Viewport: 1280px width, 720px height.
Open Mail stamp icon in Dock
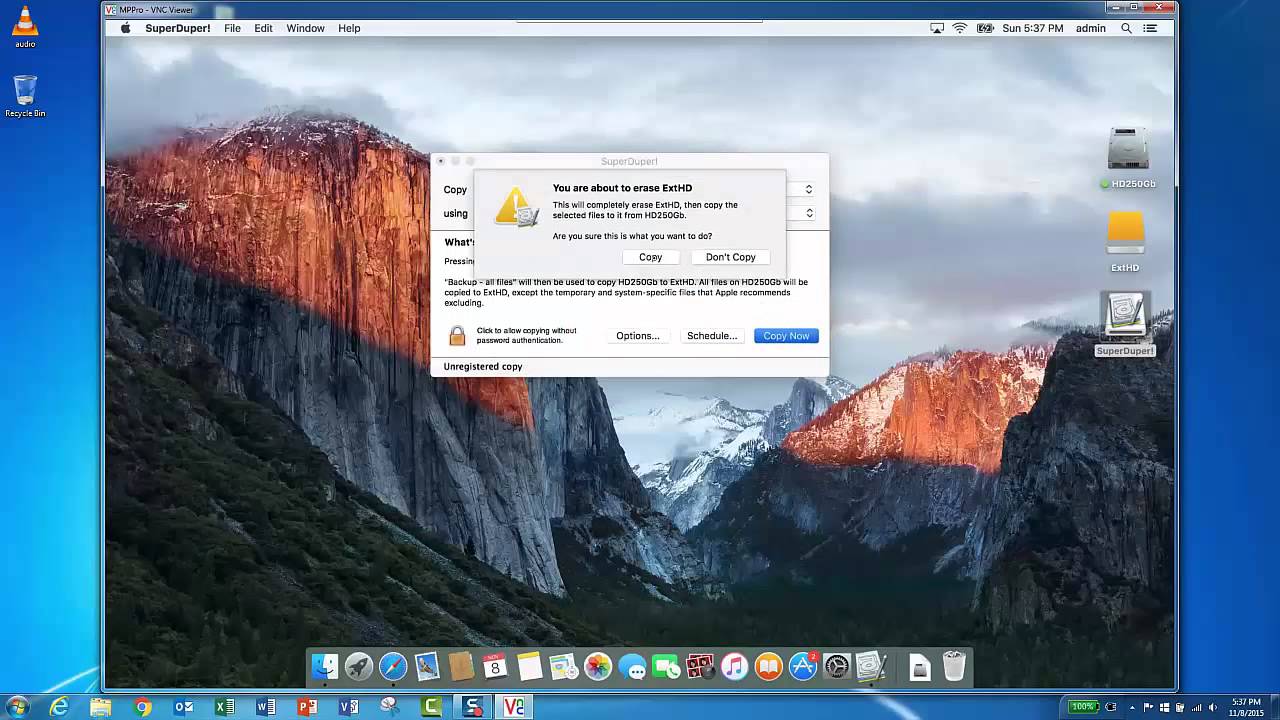tap(427, 666)
